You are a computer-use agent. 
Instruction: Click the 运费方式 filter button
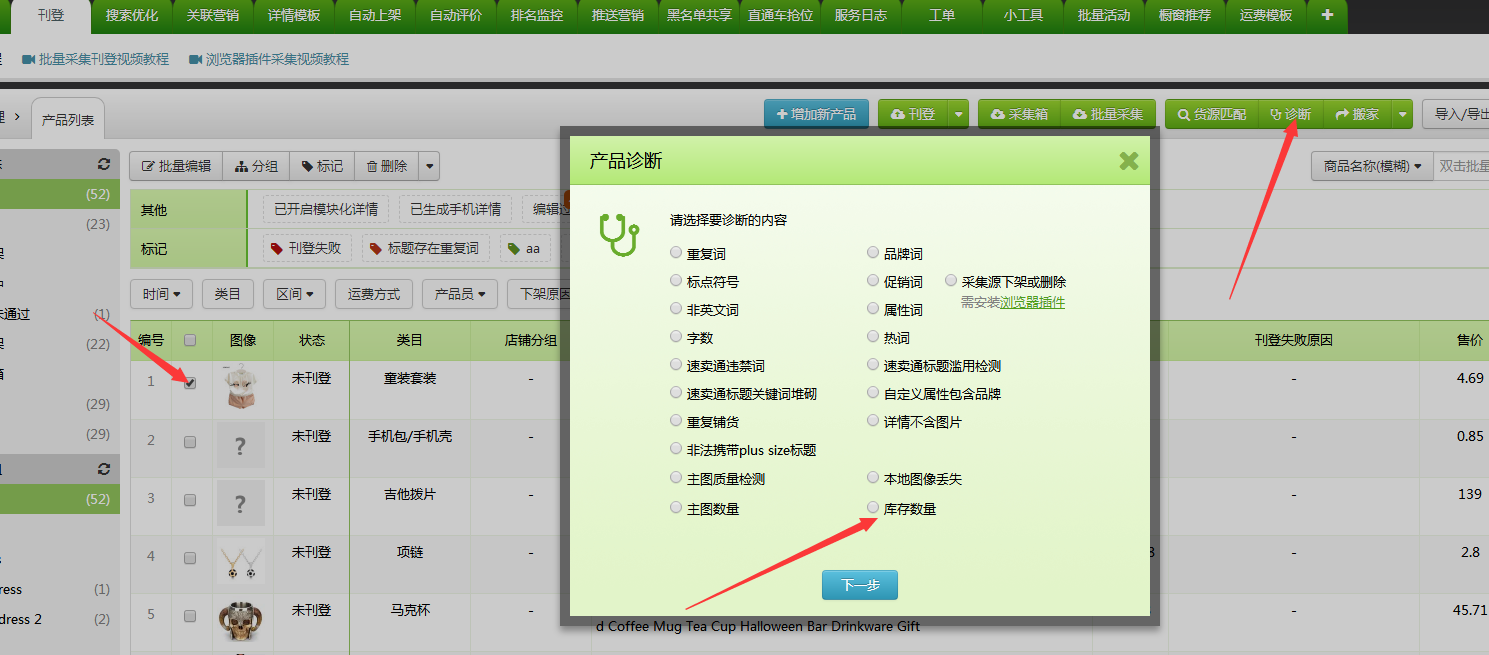(373, 294)
